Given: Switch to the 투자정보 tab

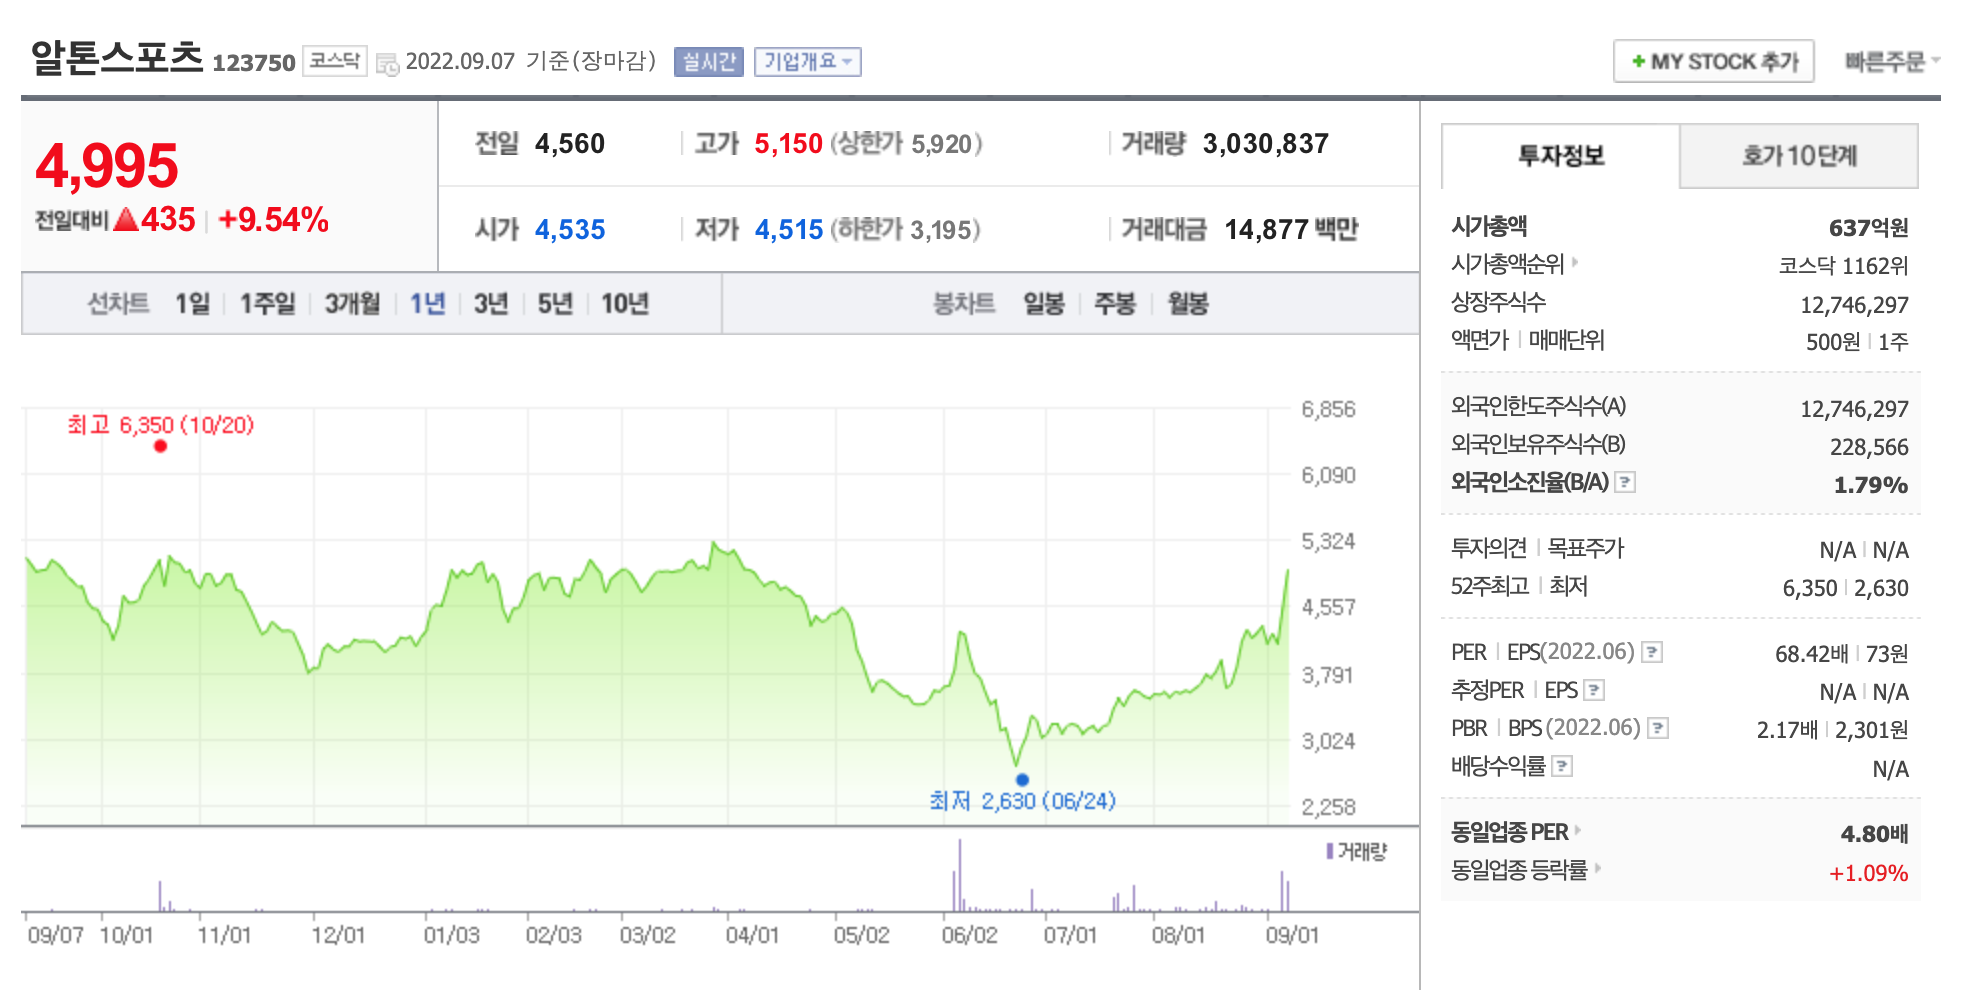Looking at the screenshot, I should click(x=1560, y=156).
